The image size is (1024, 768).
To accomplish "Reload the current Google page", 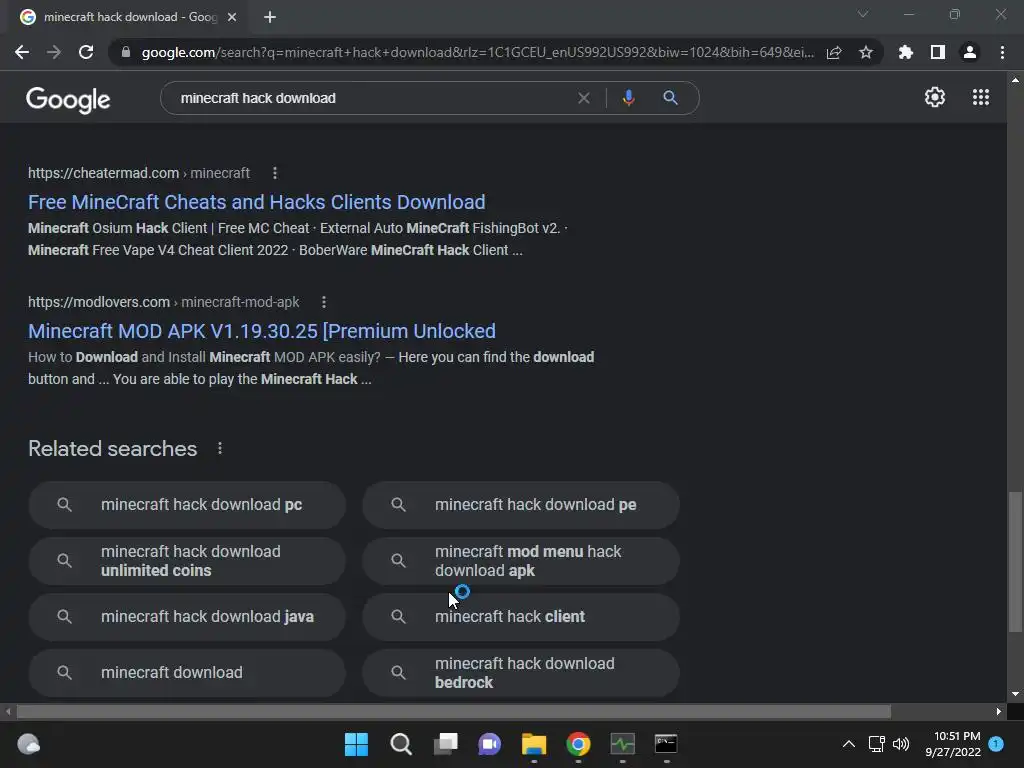I will coord(86,52).
